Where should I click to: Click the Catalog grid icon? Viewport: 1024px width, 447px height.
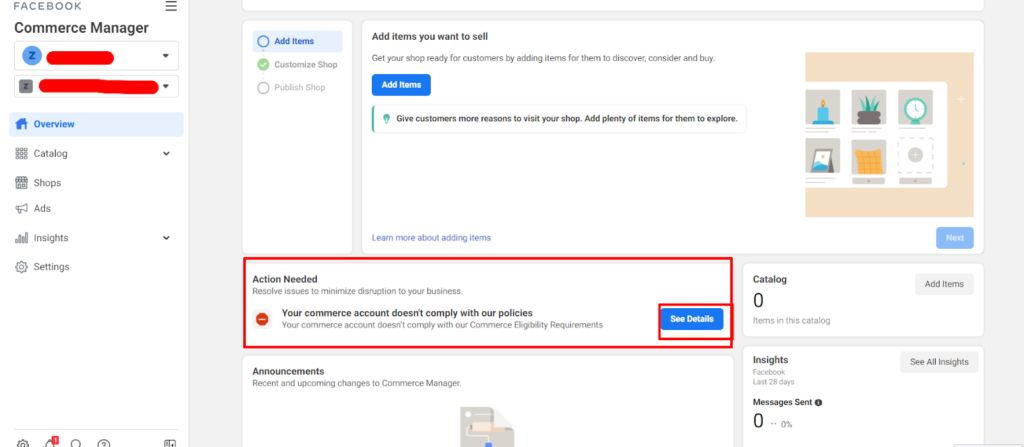[x=22, y=154]
